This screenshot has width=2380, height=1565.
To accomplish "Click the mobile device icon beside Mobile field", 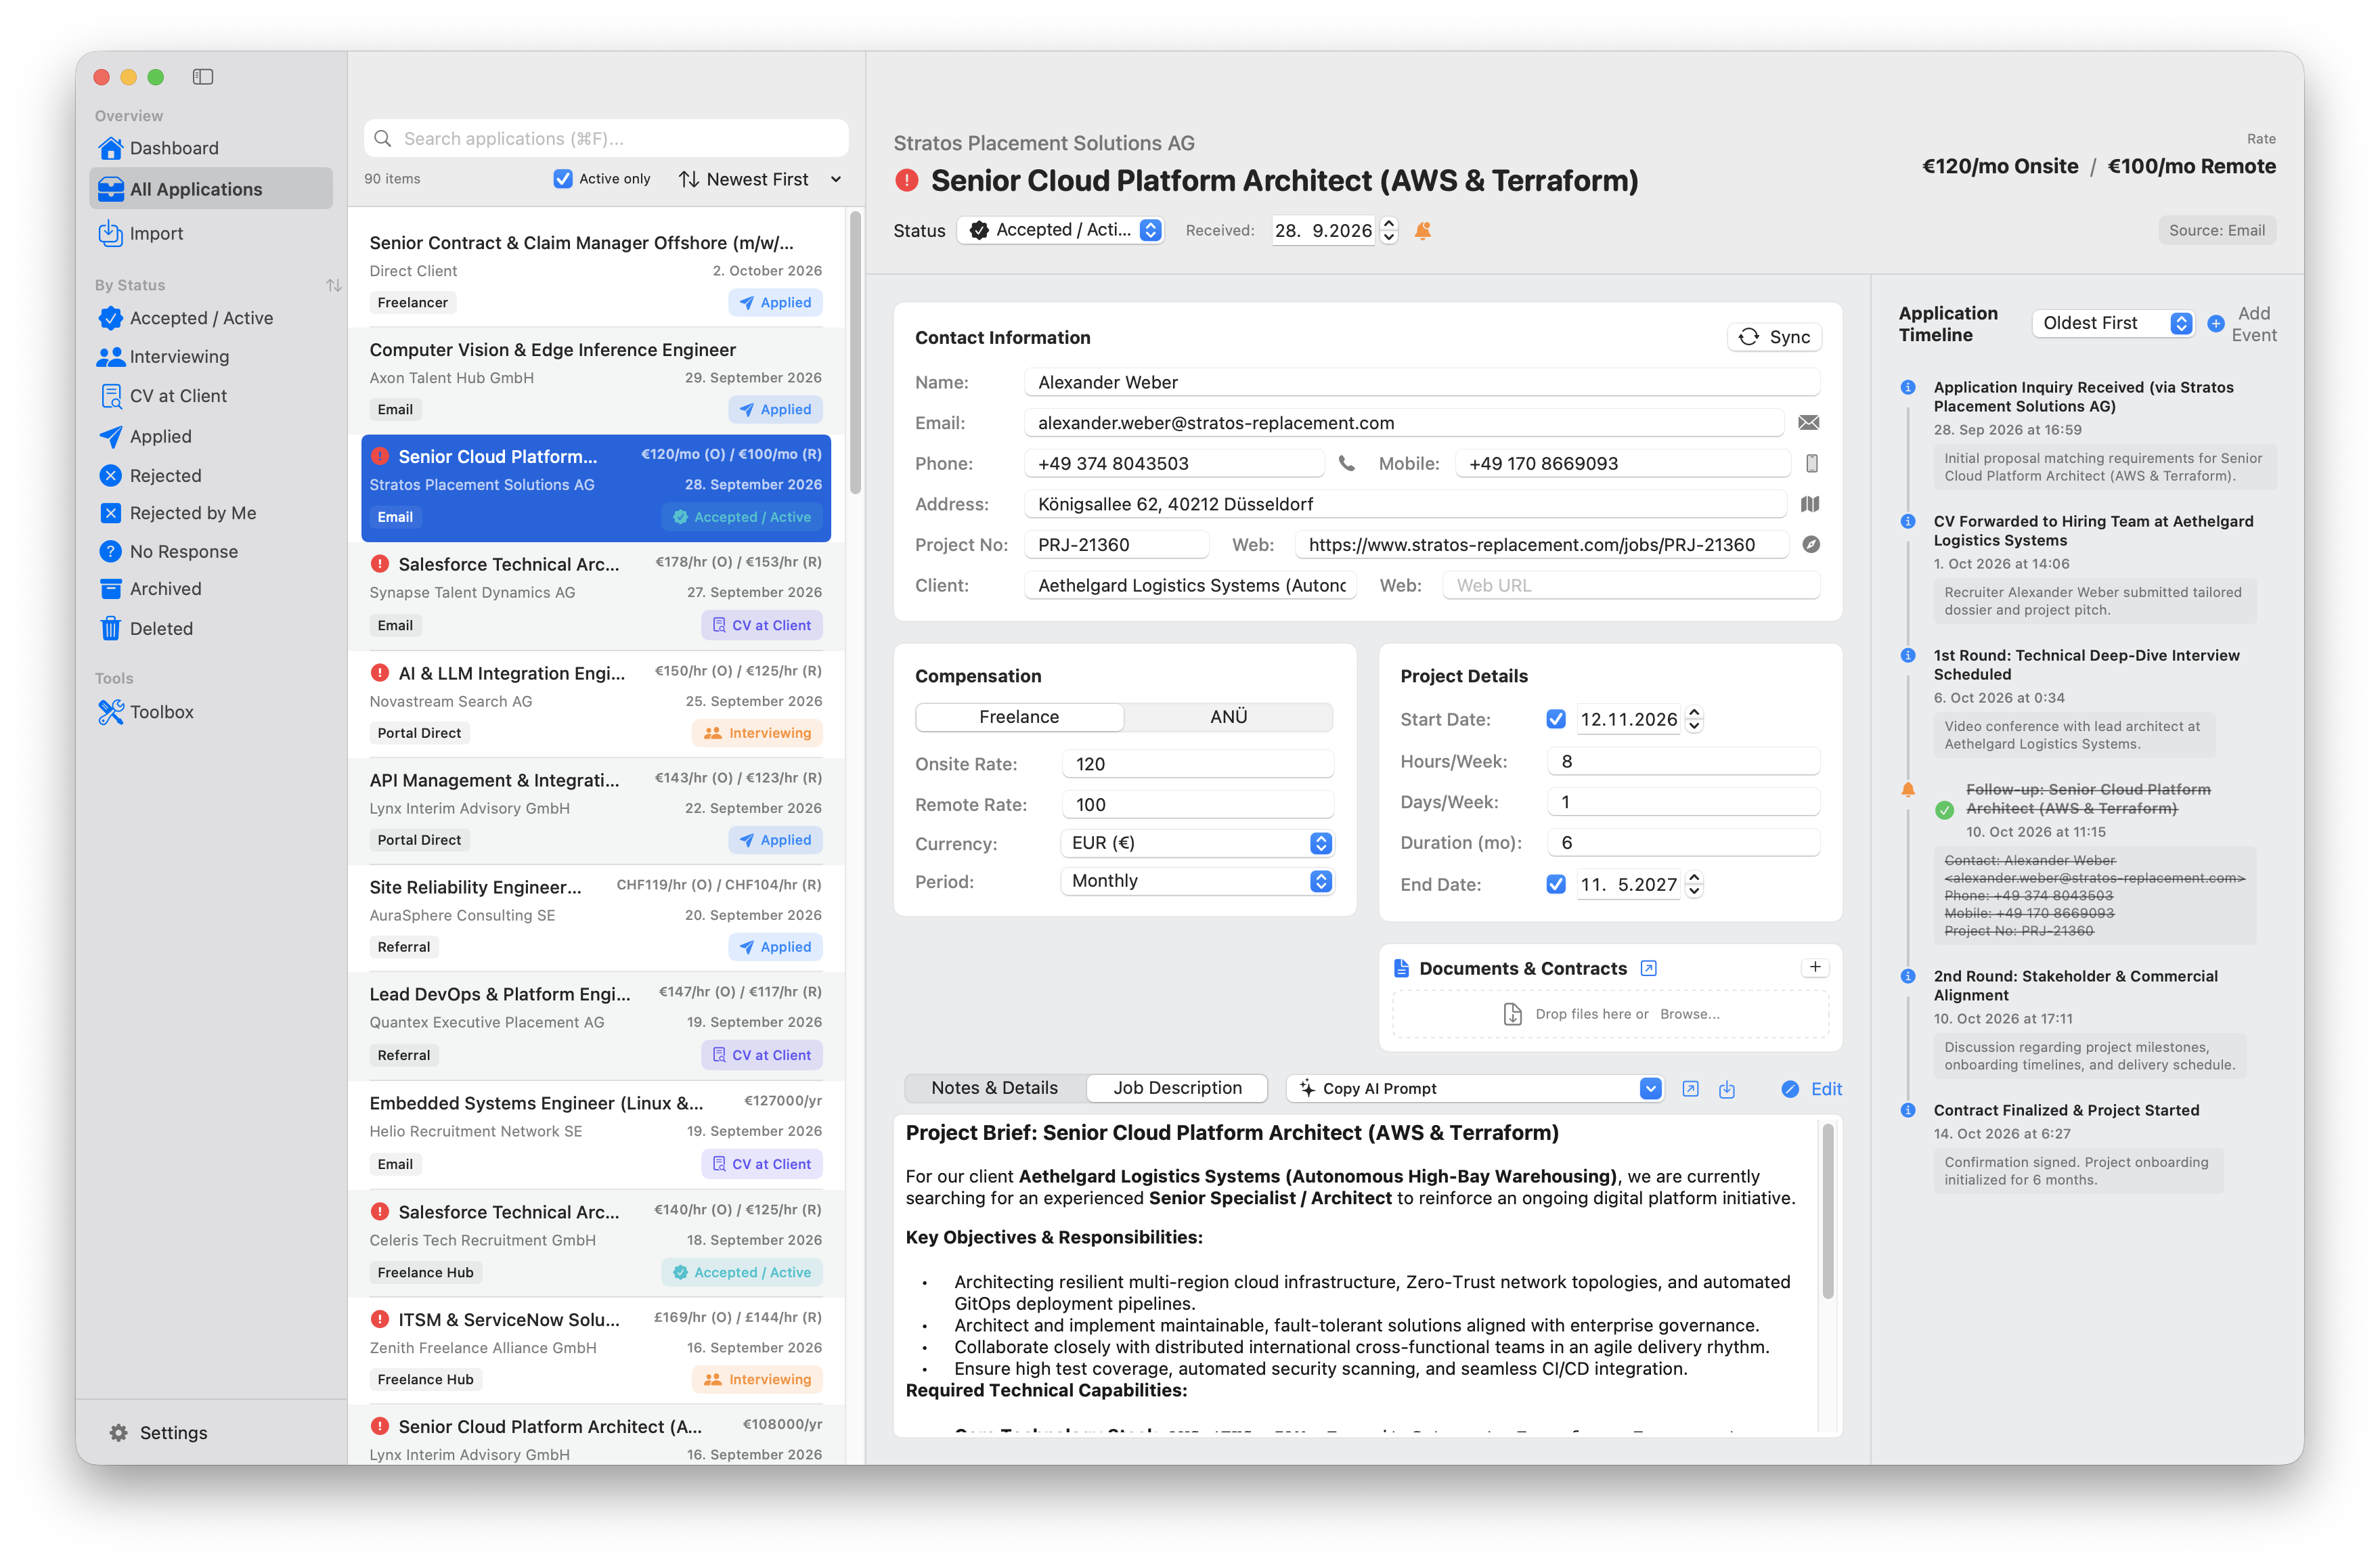I will click(1811, 463).
